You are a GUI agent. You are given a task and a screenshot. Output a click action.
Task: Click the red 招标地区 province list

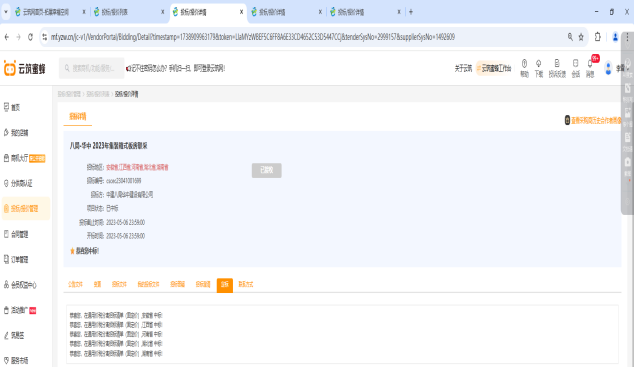[137, 167]
